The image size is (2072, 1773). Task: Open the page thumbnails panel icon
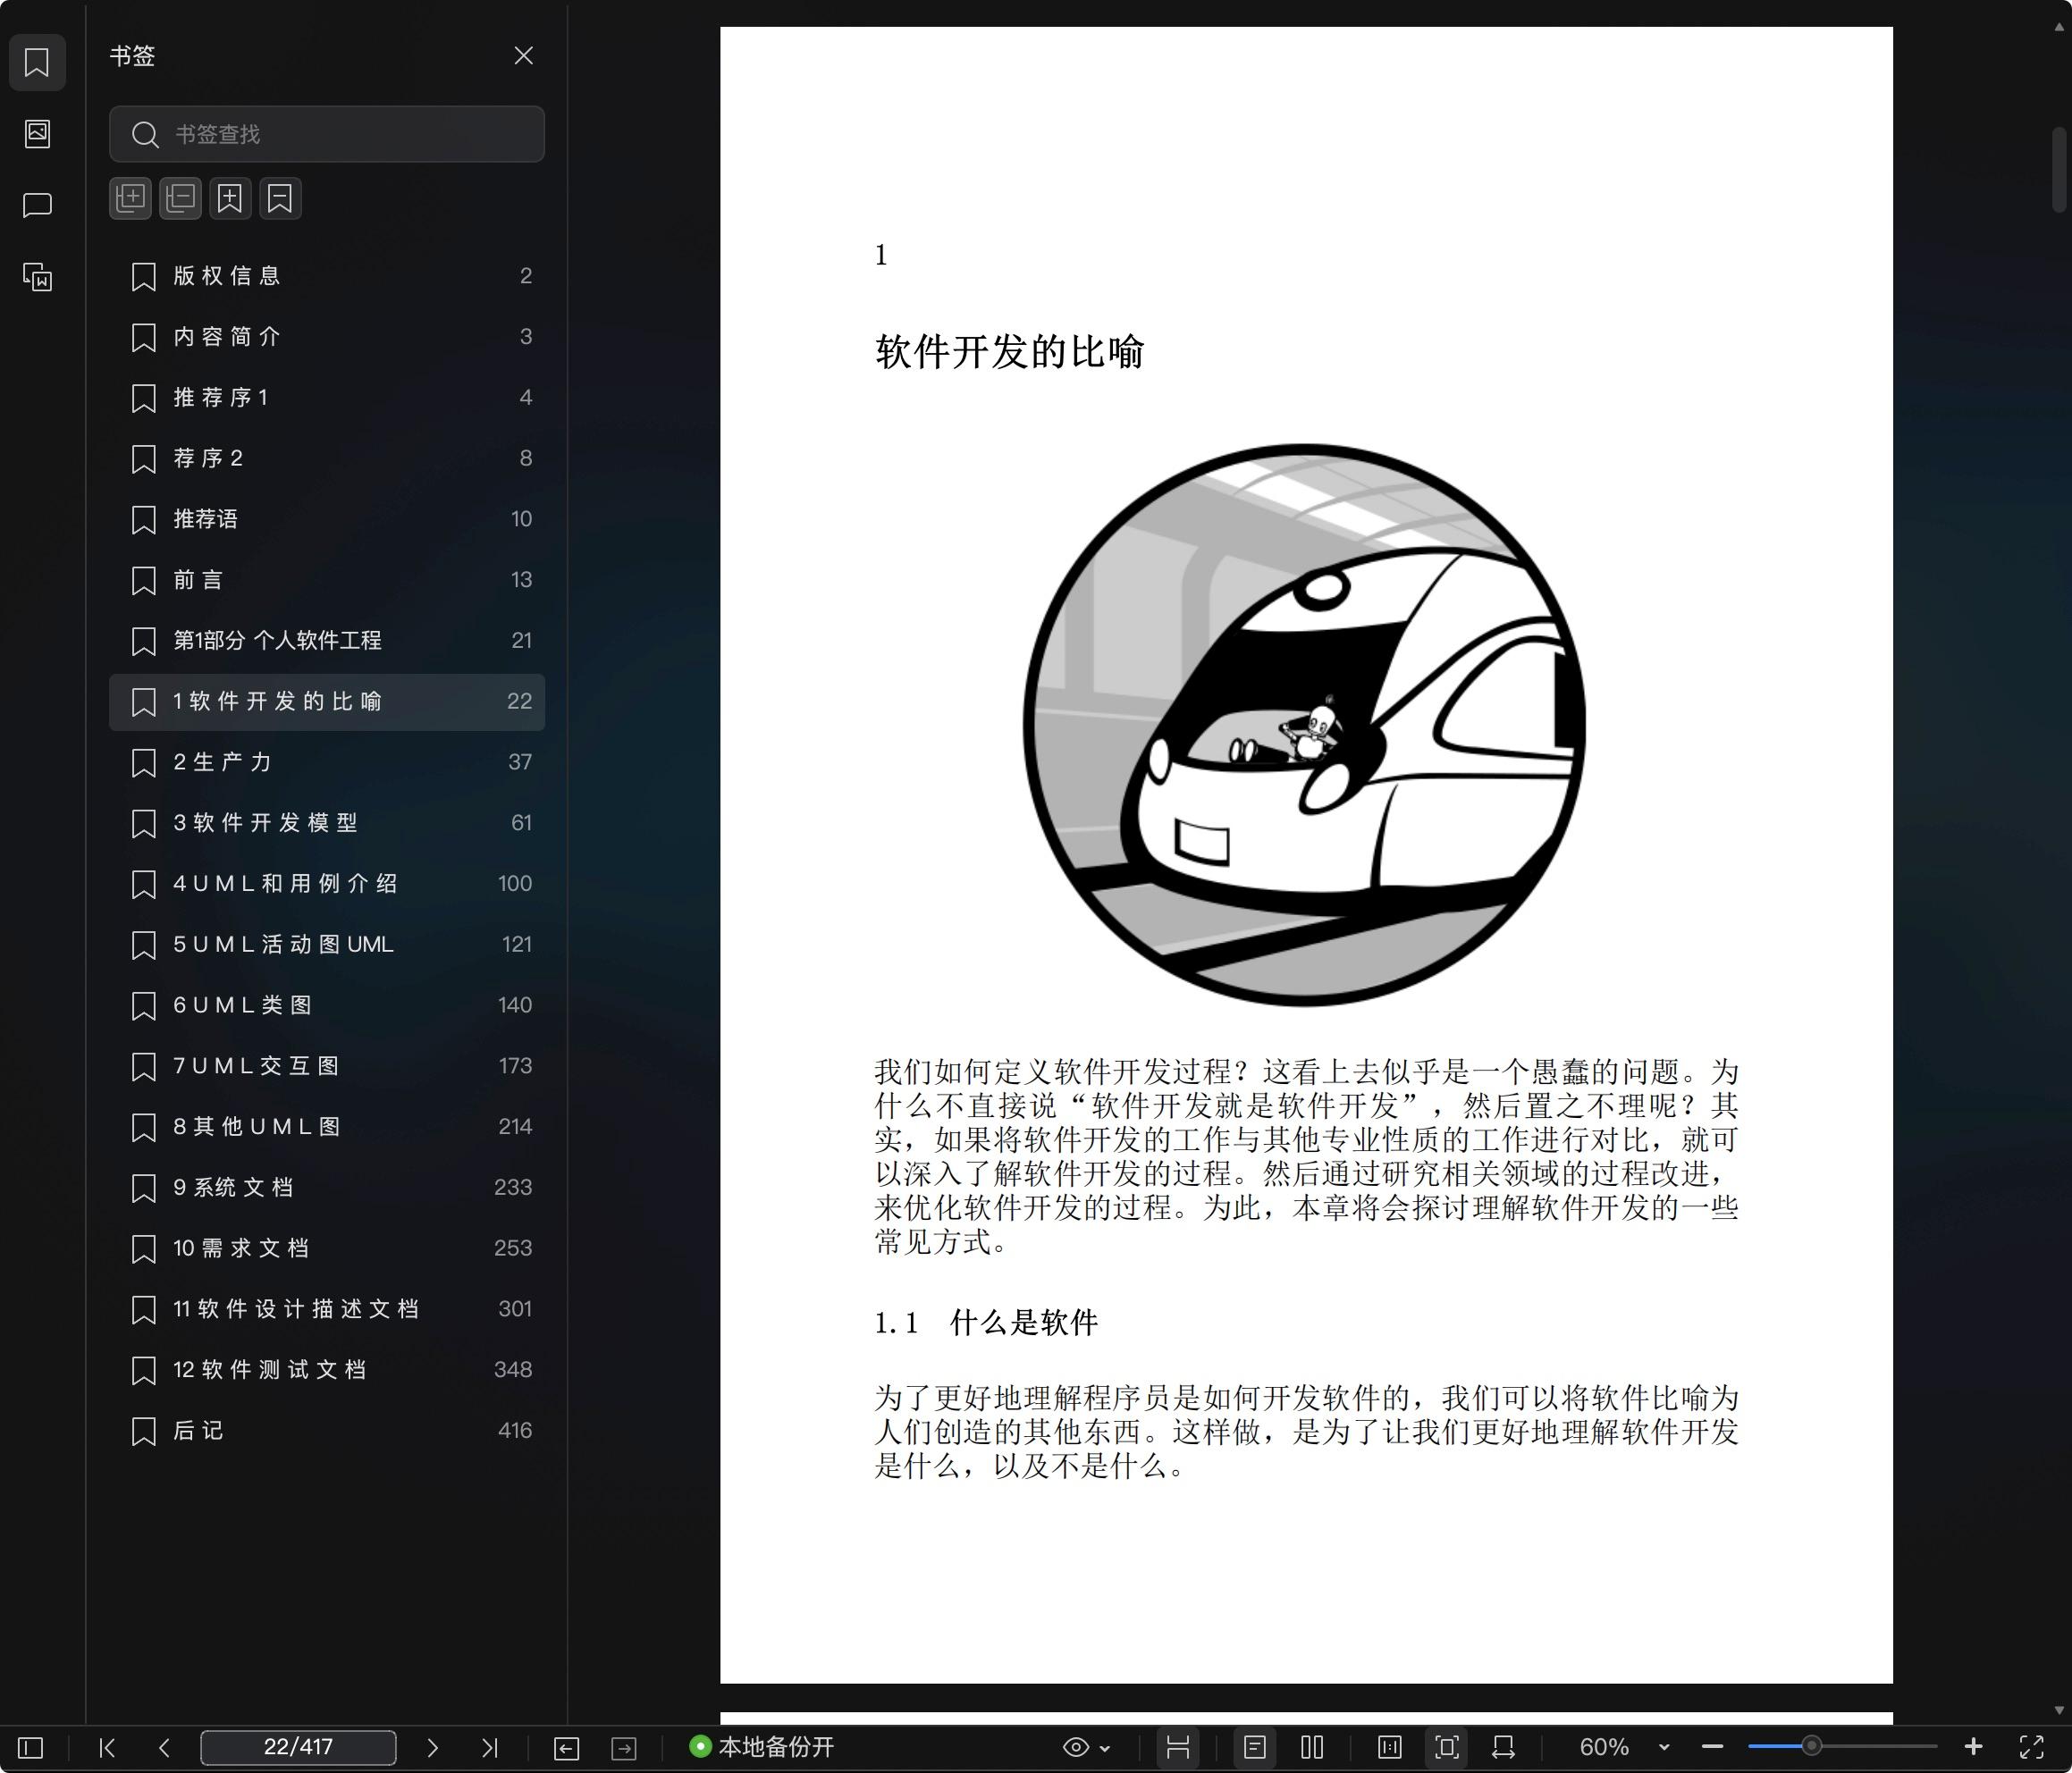coord(37,133)
